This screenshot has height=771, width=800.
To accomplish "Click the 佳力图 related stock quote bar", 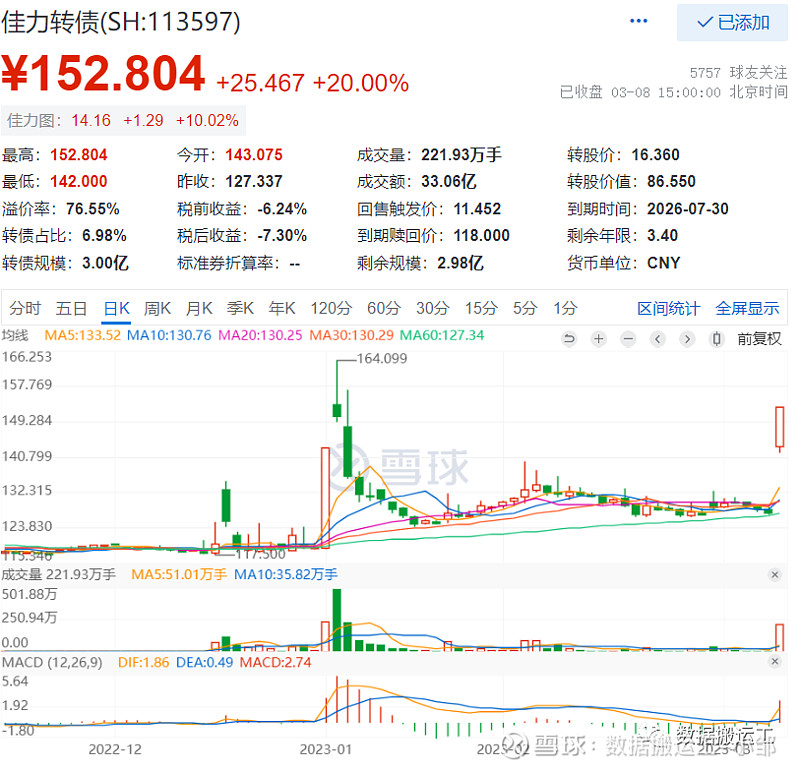I will click(123, 120).
